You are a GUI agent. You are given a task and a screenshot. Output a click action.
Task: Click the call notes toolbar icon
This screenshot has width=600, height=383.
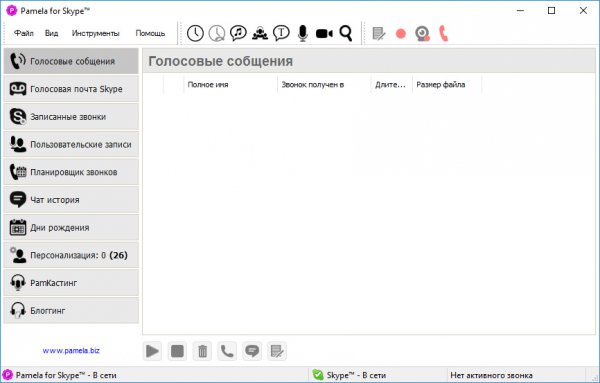(379, 34)
